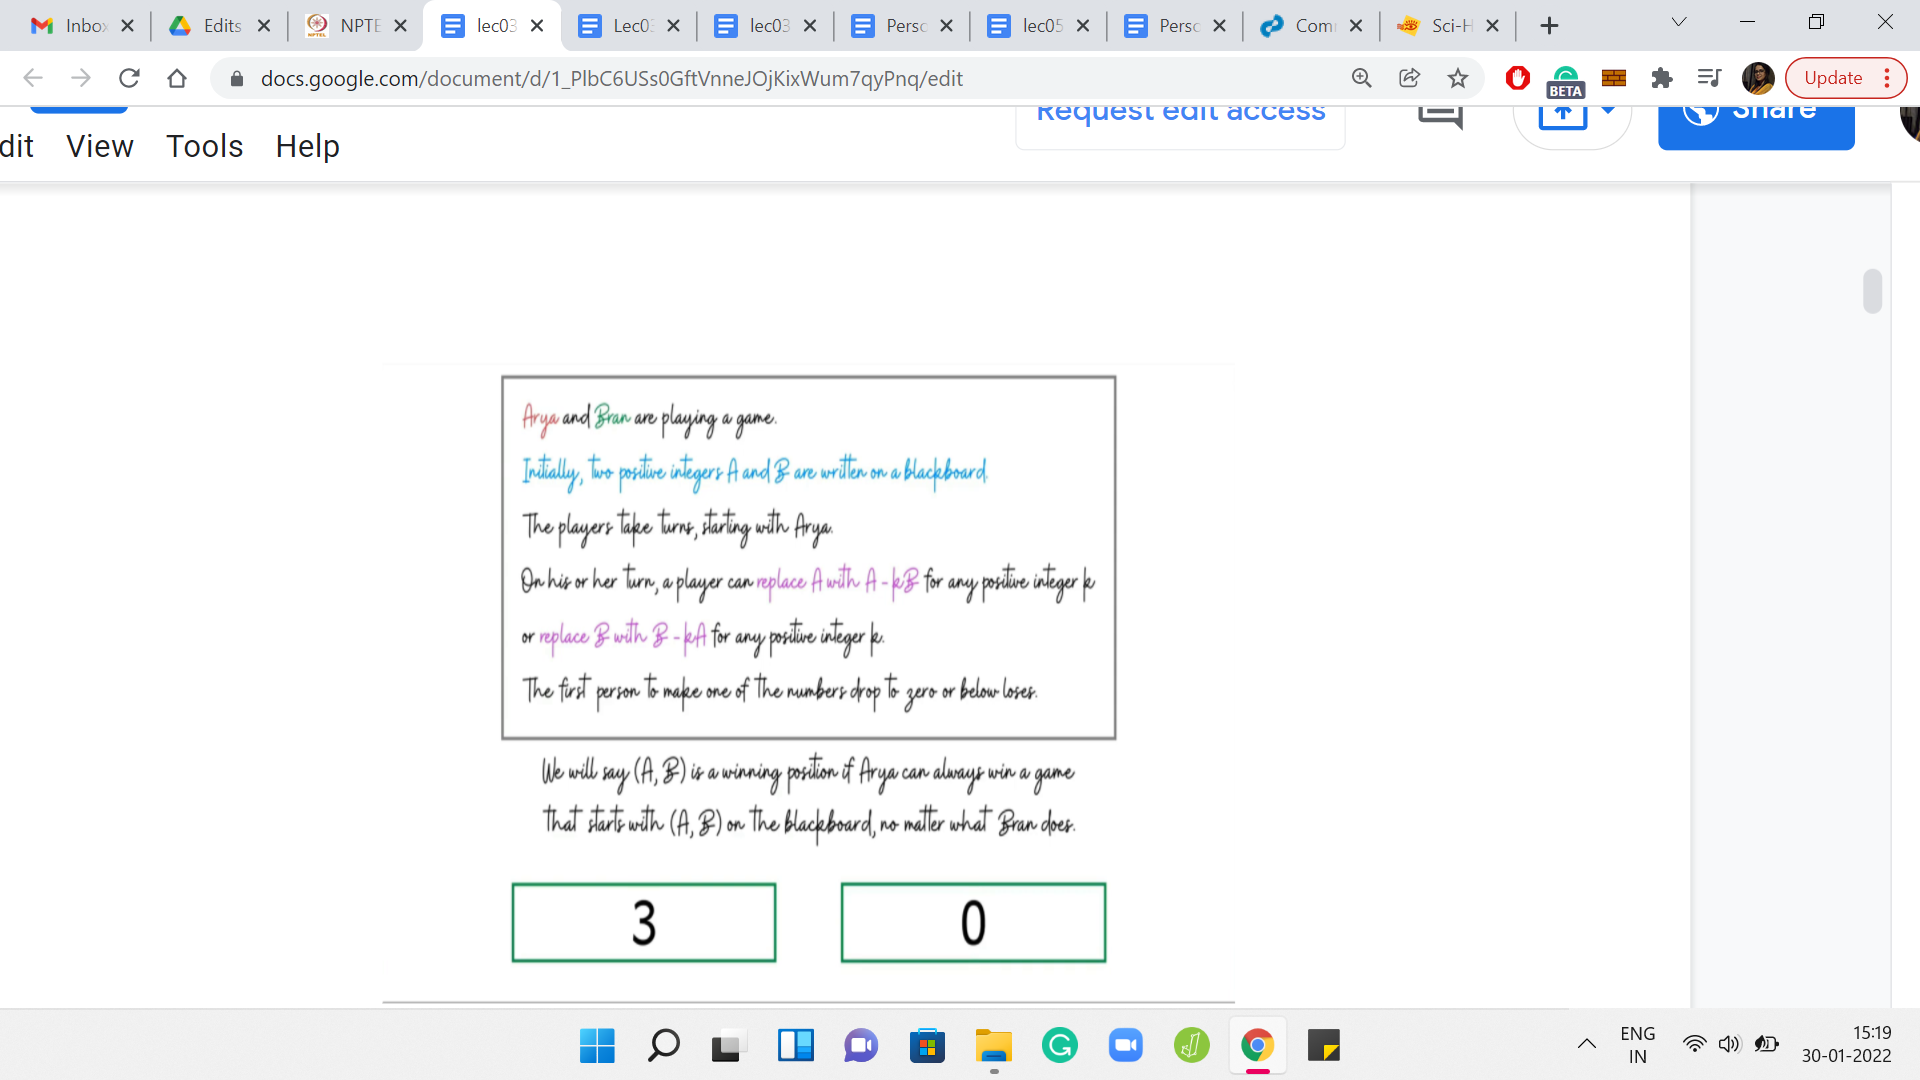Open Zoom app from taskbar
The height and width of the screenshot is (1080, 1920).
tap(1125, 1046)
